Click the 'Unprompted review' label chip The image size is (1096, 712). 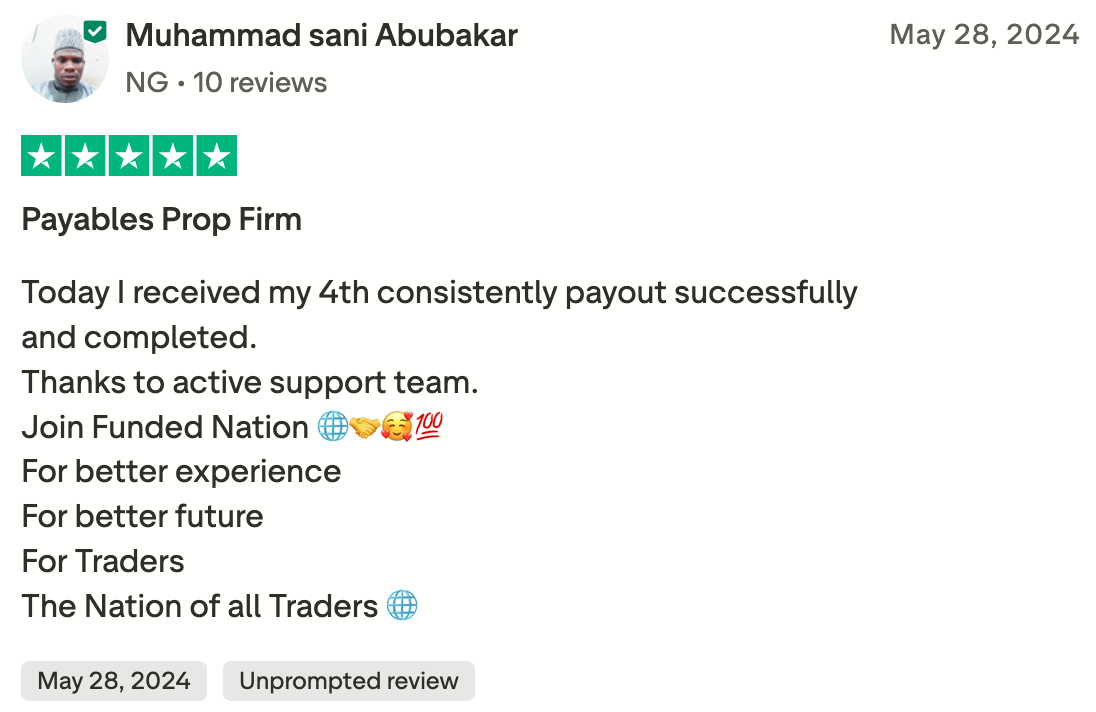(x=348, y=681)
